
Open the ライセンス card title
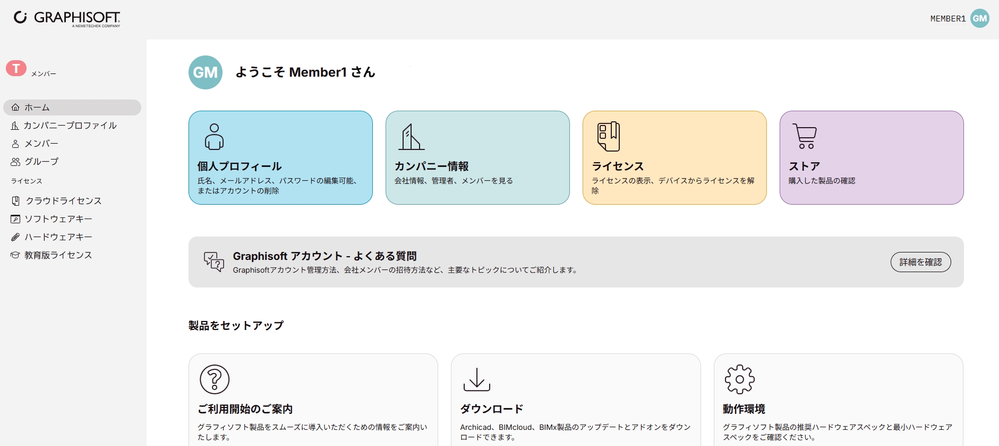(617, 166)
